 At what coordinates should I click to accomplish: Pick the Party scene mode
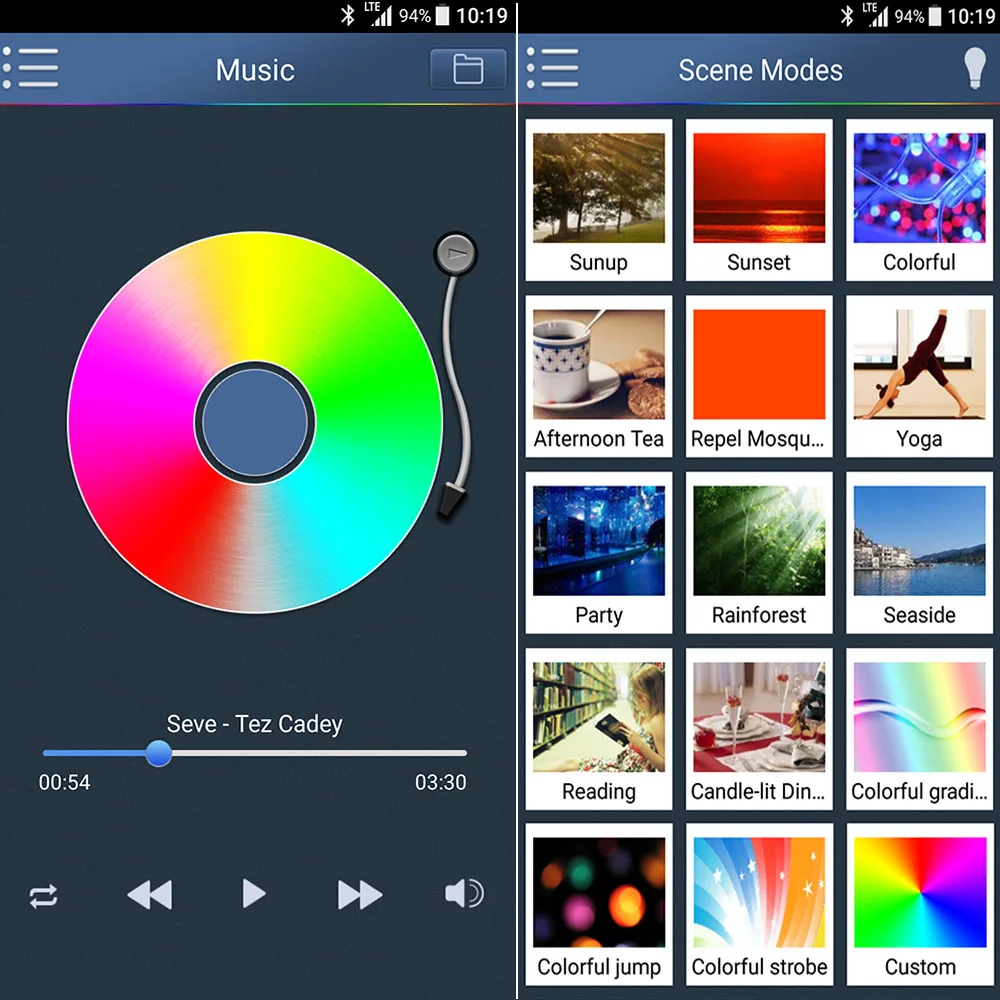(598, 552)
